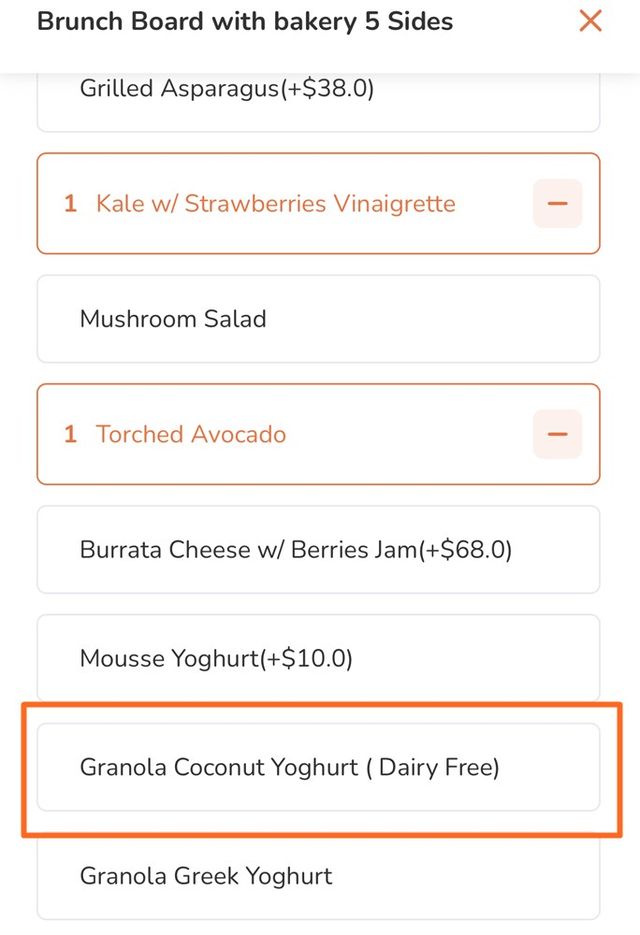This screenshot has height=935, width=640.
Task: Tap the Kale w/ Strawberries Vinaigrette label
Action: [276, 203]
